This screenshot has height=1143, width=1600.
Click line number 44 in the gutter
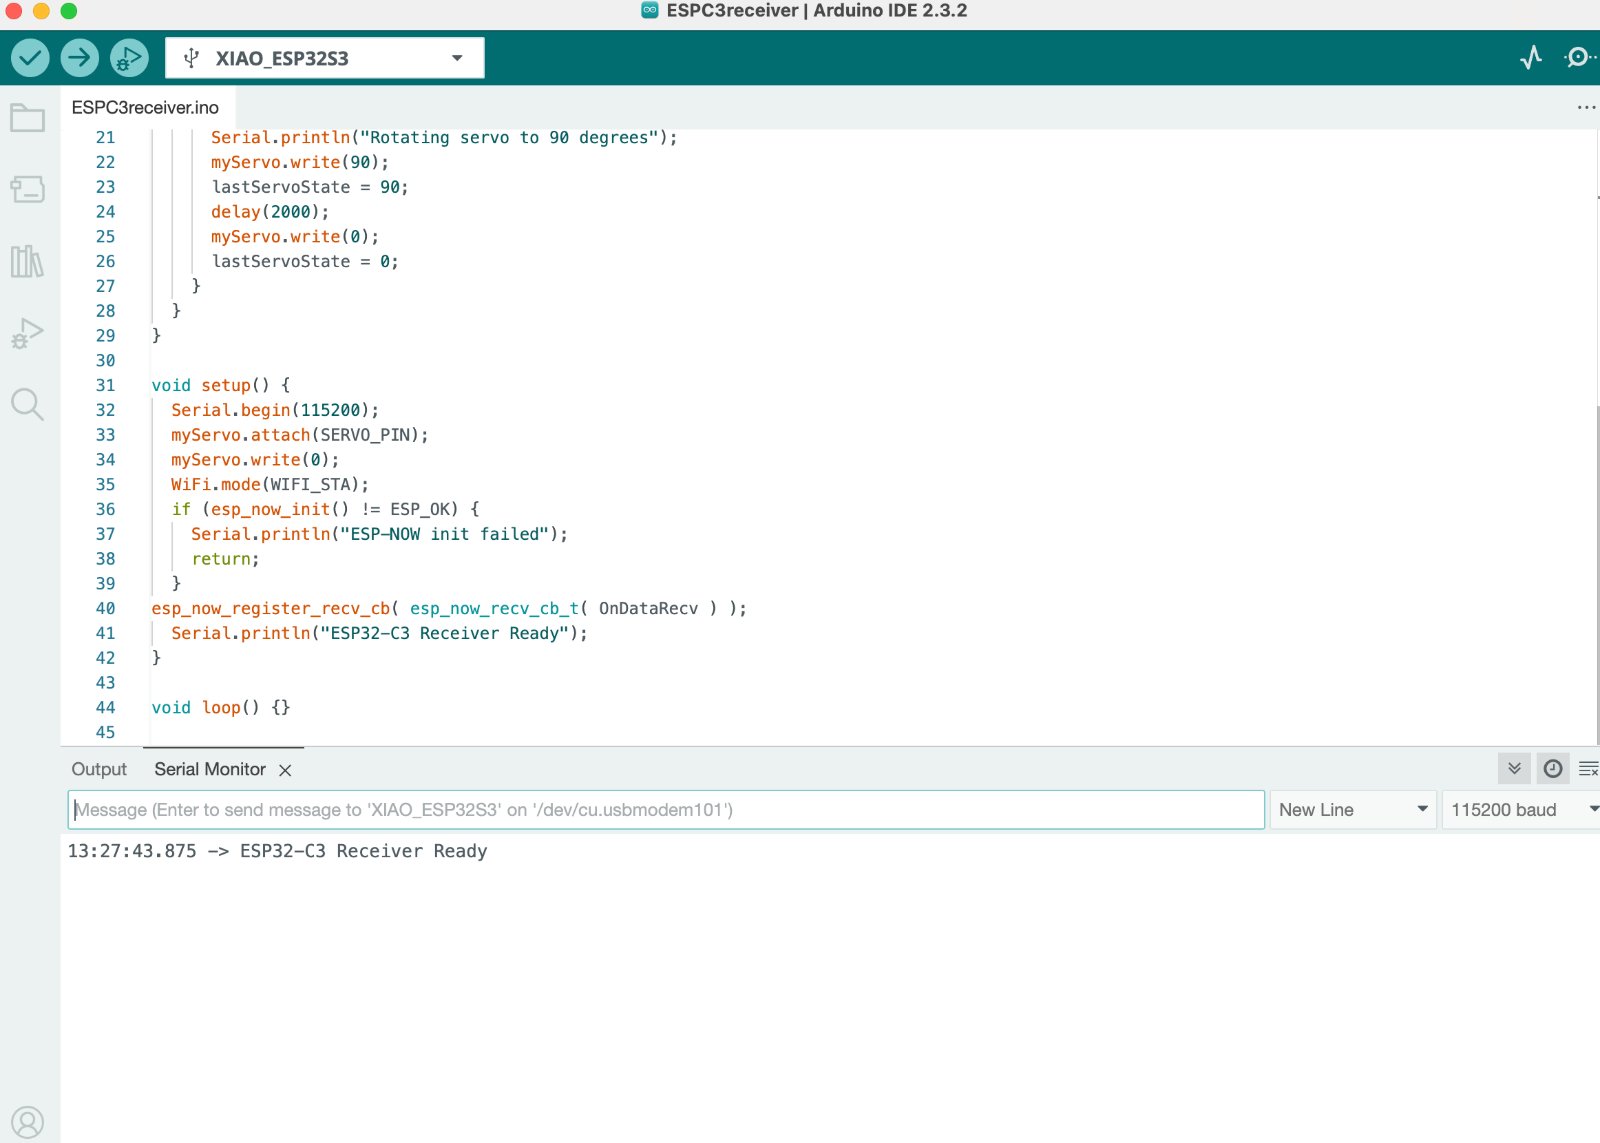coord(105,707)
